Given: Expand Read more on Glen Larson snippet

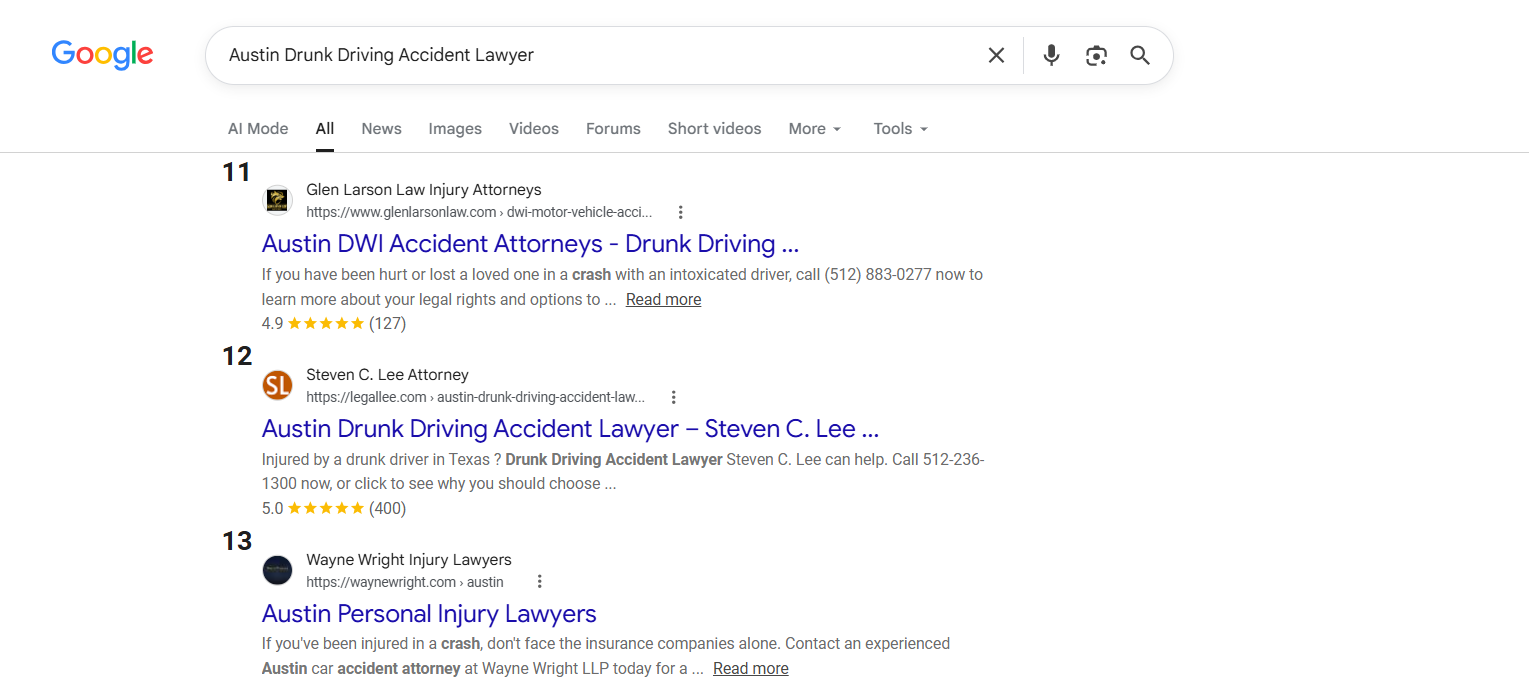Looking at the screenshot, I should (x=663, y=299).
